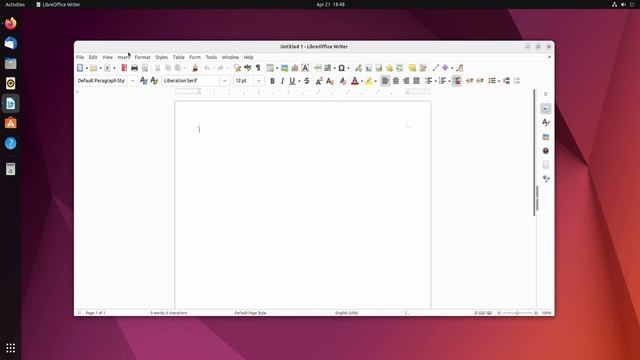Click the Insert Chart icon
The width and height of the screenshot is (640, 360).
coord(295,68)
